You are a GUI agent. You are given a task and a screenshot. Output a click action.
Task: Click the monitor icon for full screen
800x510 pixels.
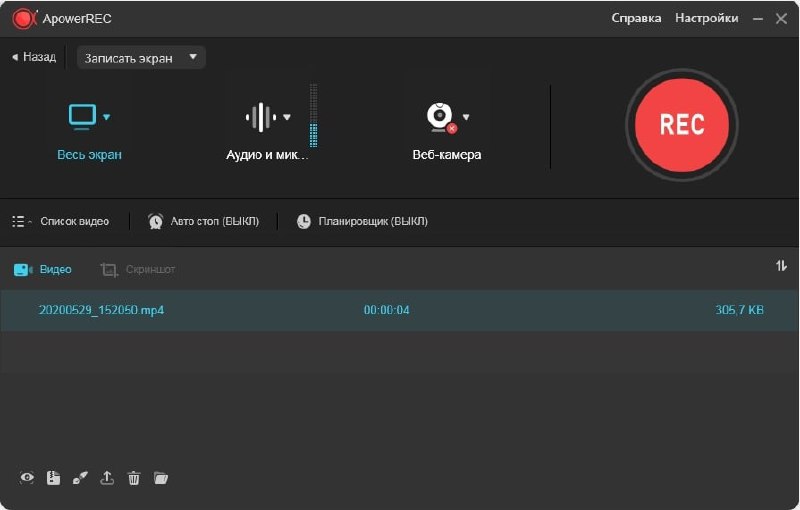coord(82,117)
